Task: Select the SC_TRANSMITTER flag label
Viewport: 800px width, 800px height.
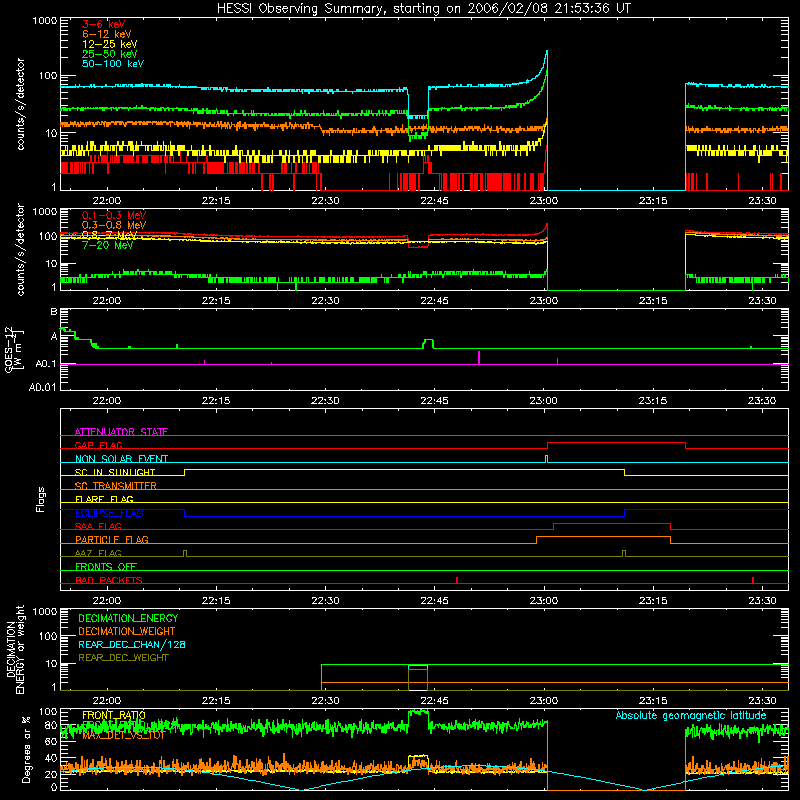Action: point(115,485)
